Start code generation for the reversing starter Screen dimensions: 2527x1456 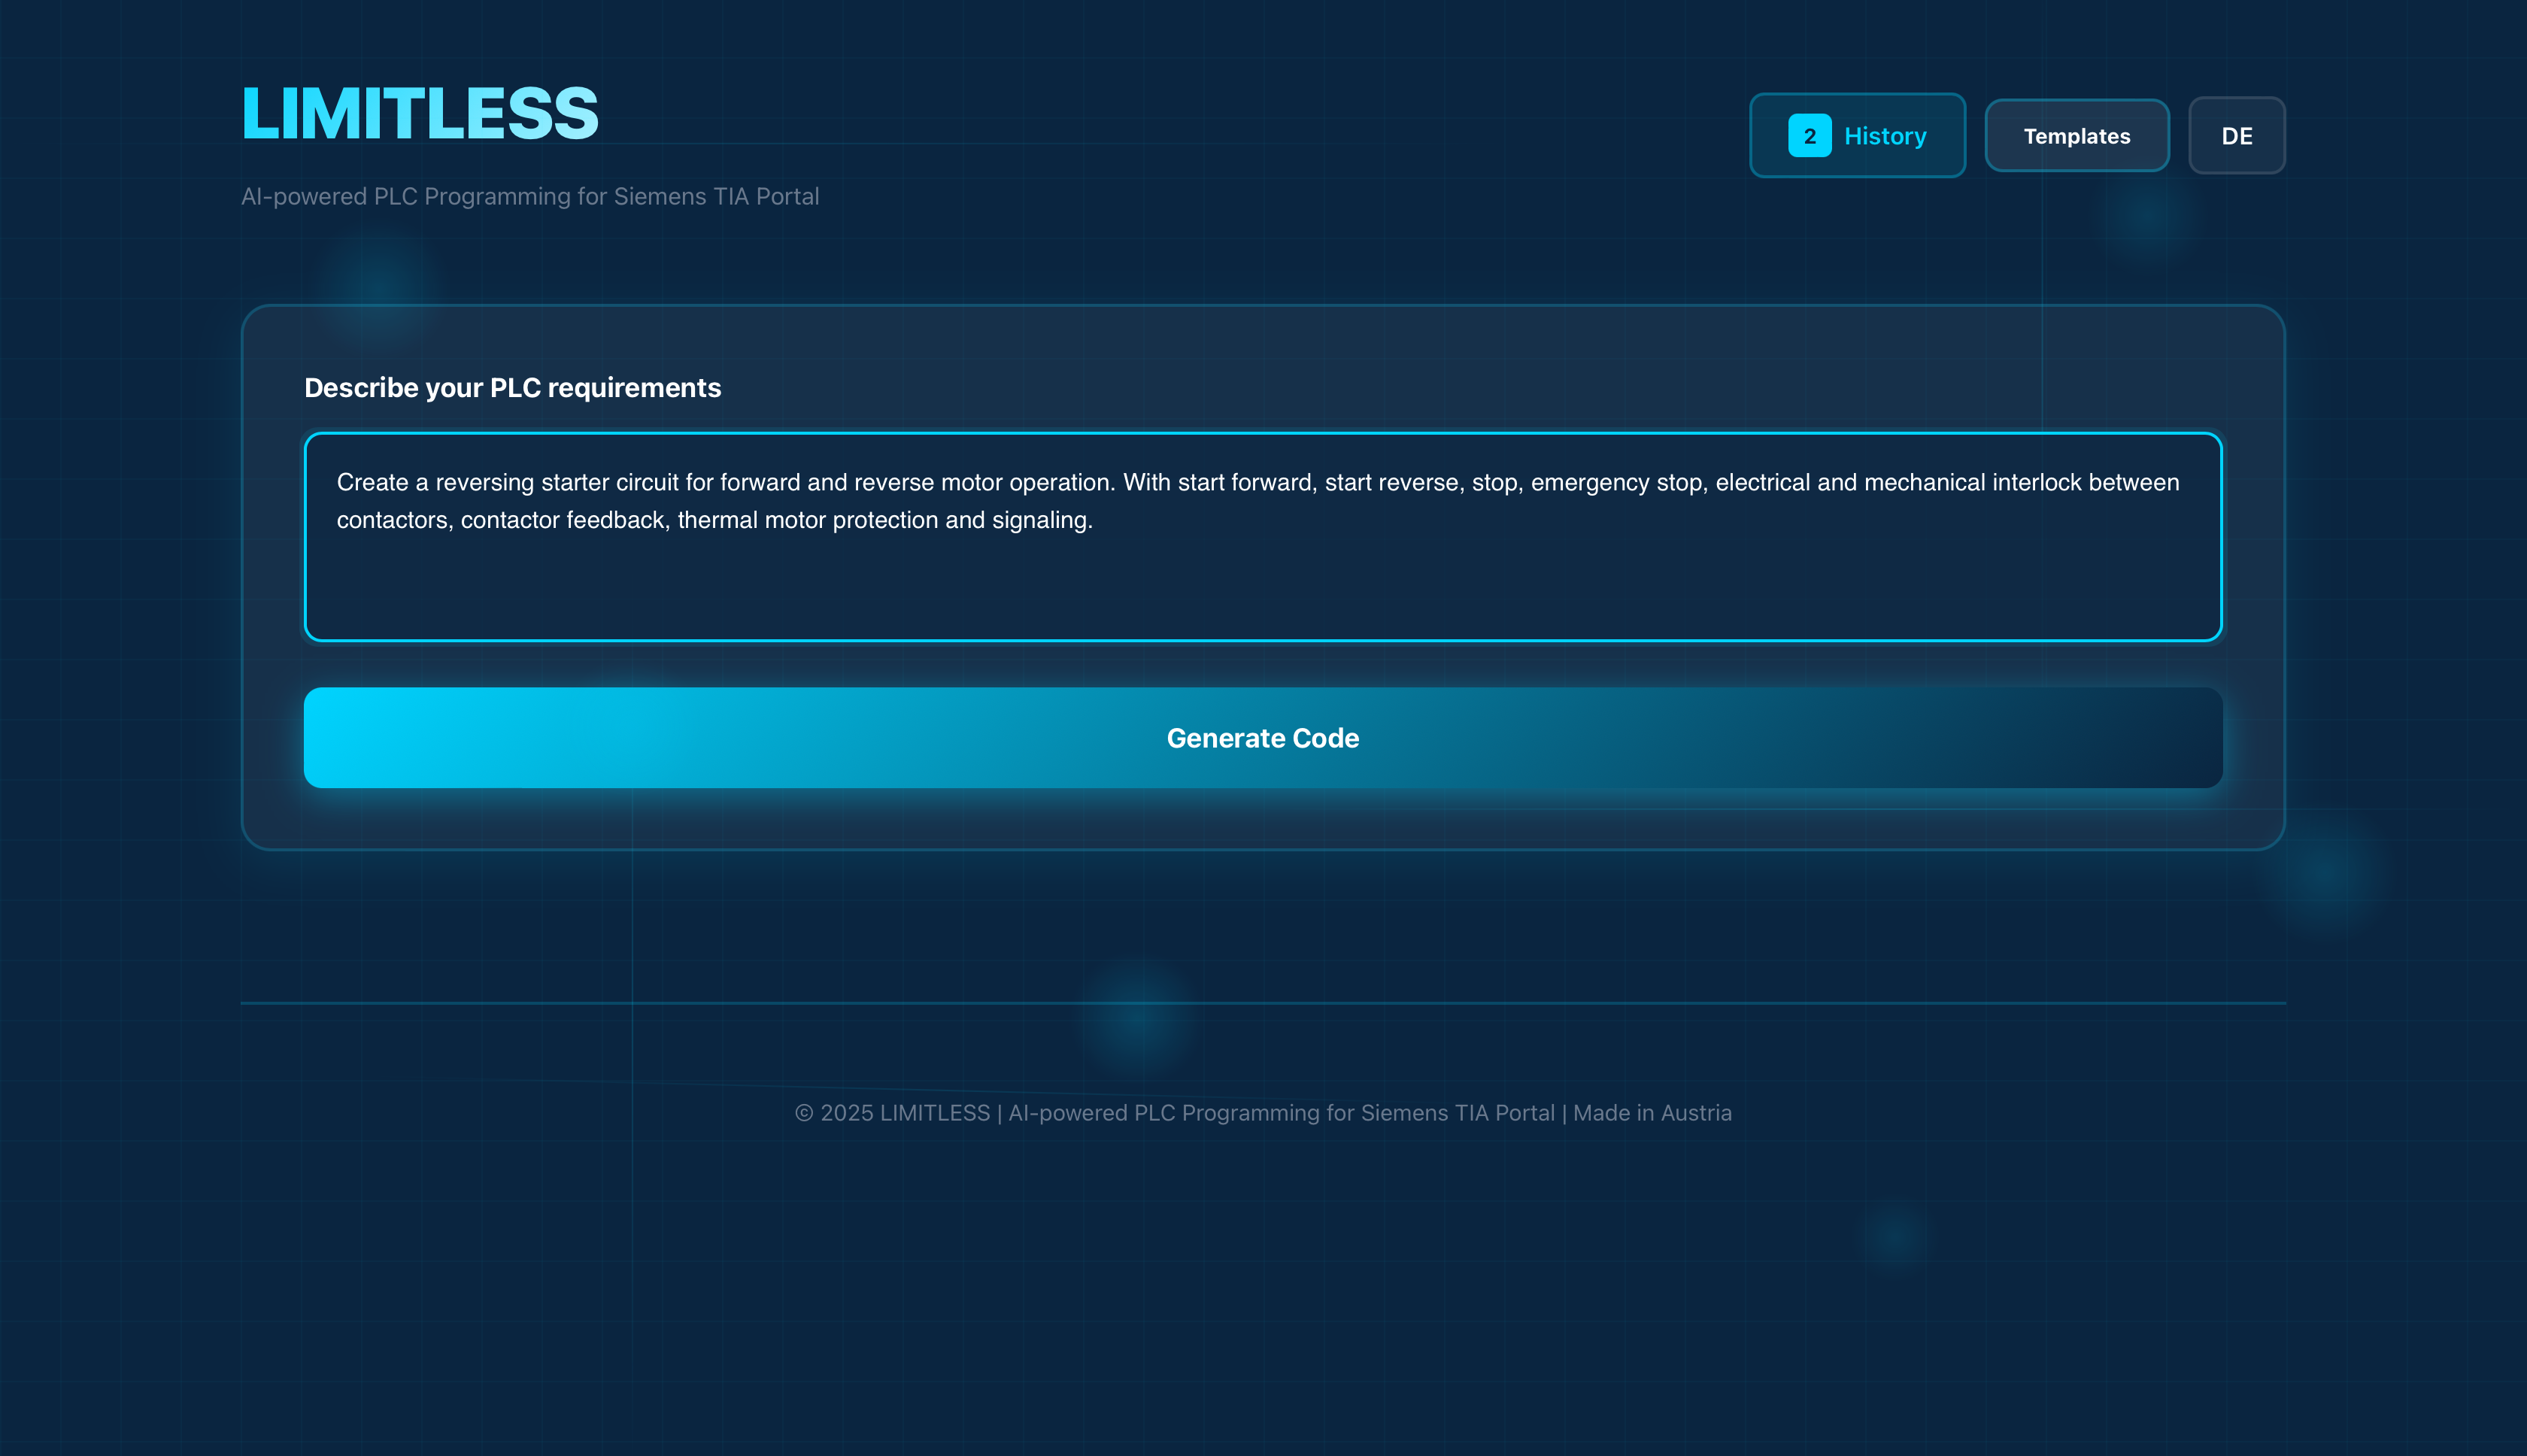[1263, 738]
